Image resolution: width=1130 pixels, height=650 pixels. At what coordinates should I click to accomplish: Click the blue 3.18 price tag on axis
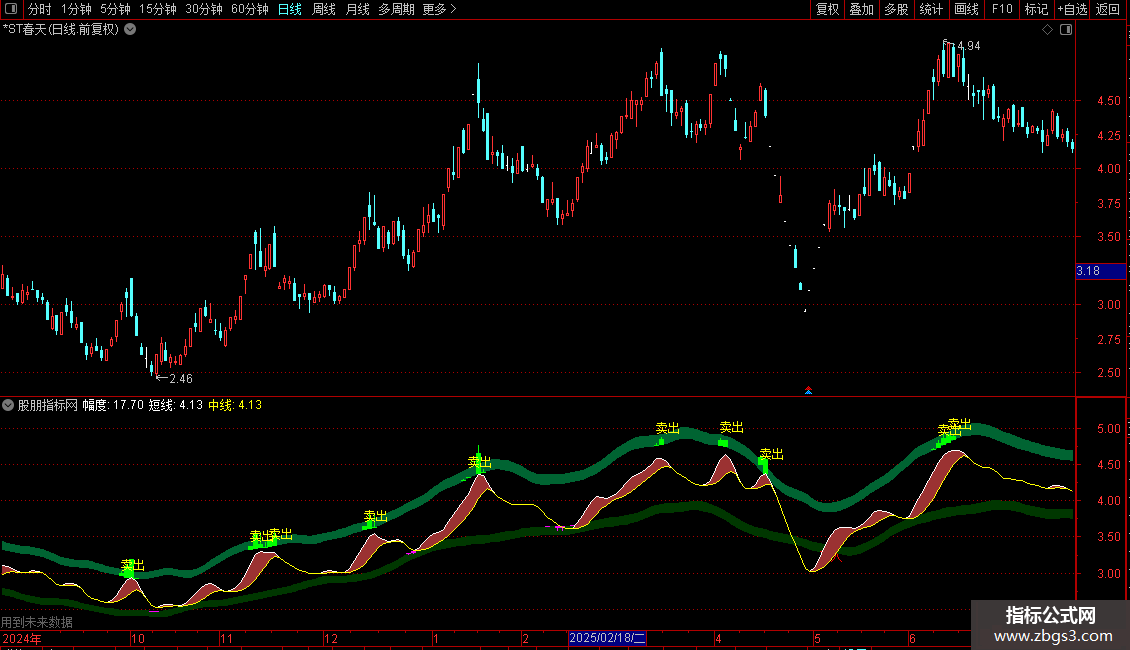click(1100, 271)
